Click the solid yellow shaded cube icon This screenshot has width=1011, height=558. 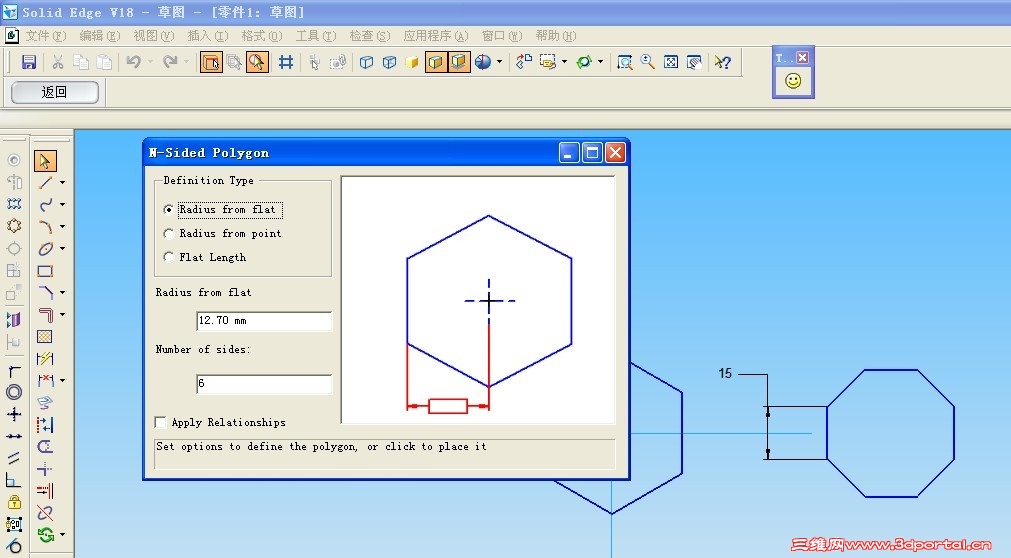pos(412,62)
